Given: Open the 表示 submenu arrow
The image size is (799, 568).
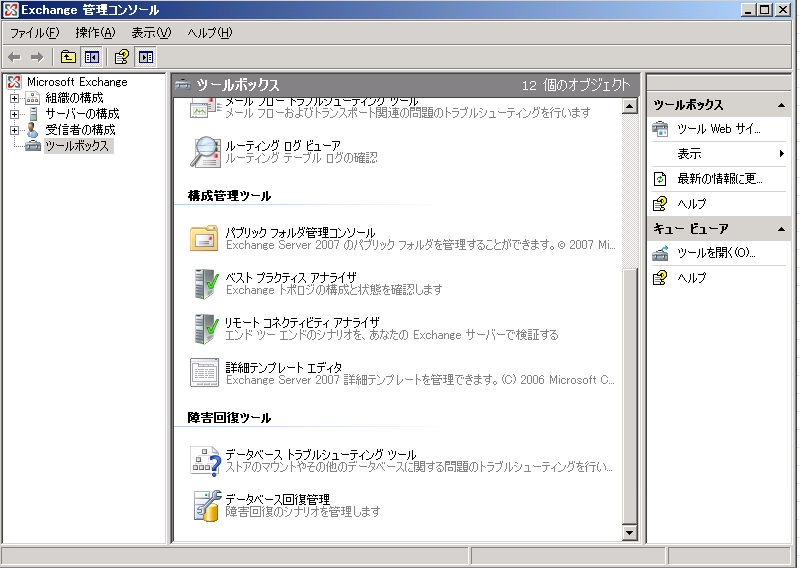Looking at the screenshot, I should 782,153.
